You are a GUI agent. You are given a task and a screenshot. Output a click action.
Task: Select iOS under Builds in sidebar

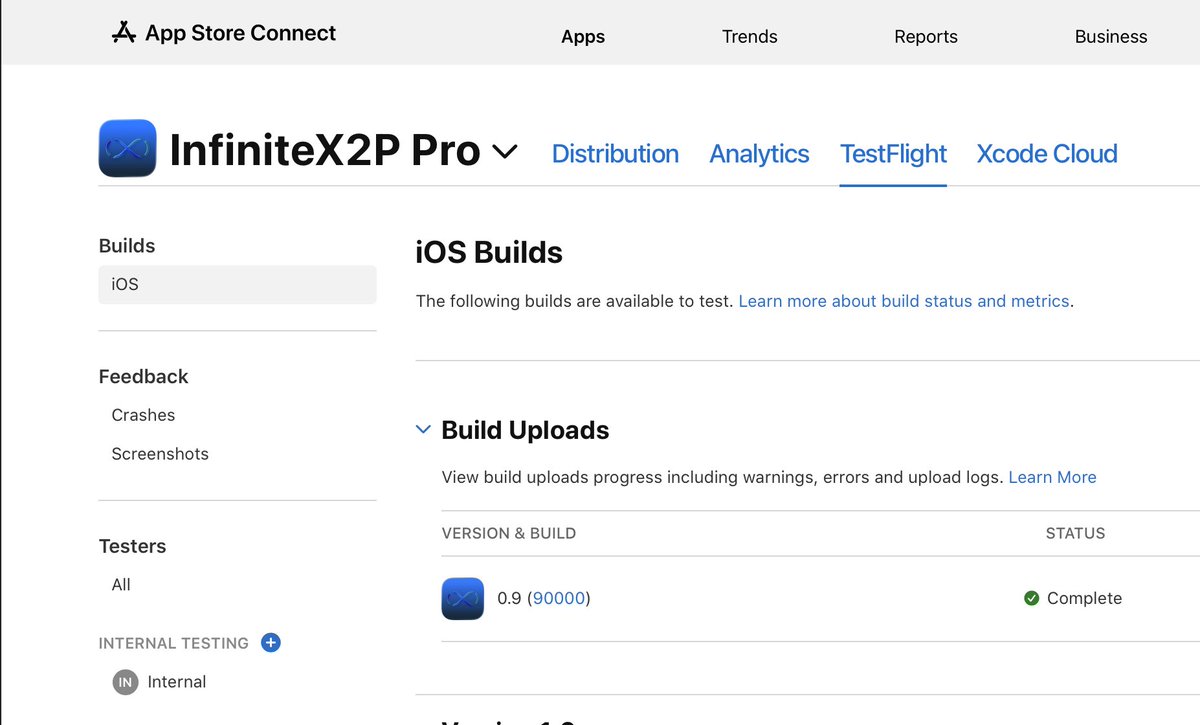point(237,284)
